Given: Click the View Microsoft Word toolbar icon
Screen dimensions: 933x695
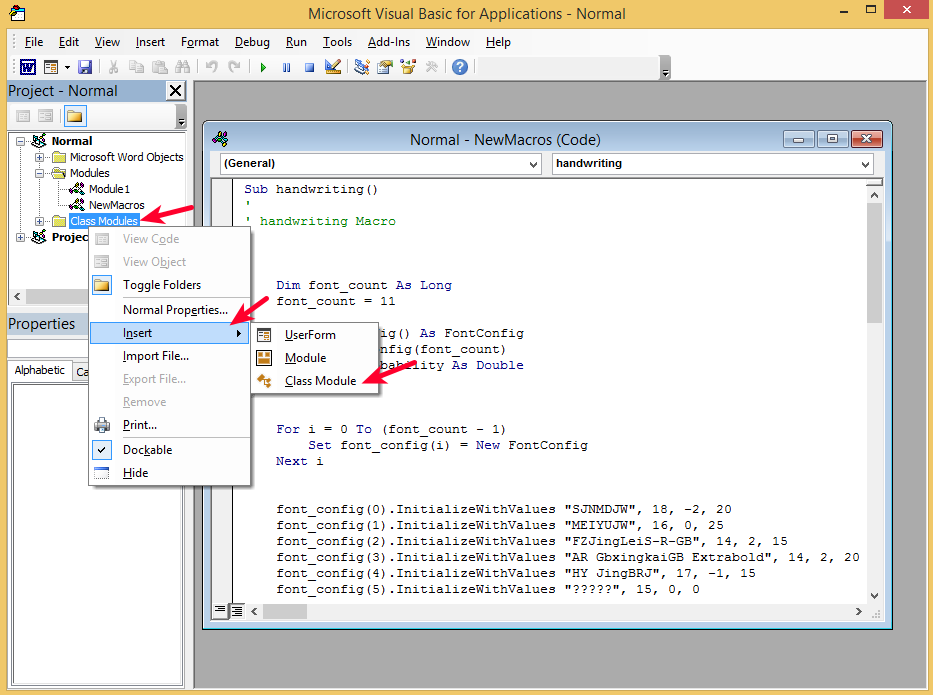Looking at the screenshot, I should click(x=27, y=67).
